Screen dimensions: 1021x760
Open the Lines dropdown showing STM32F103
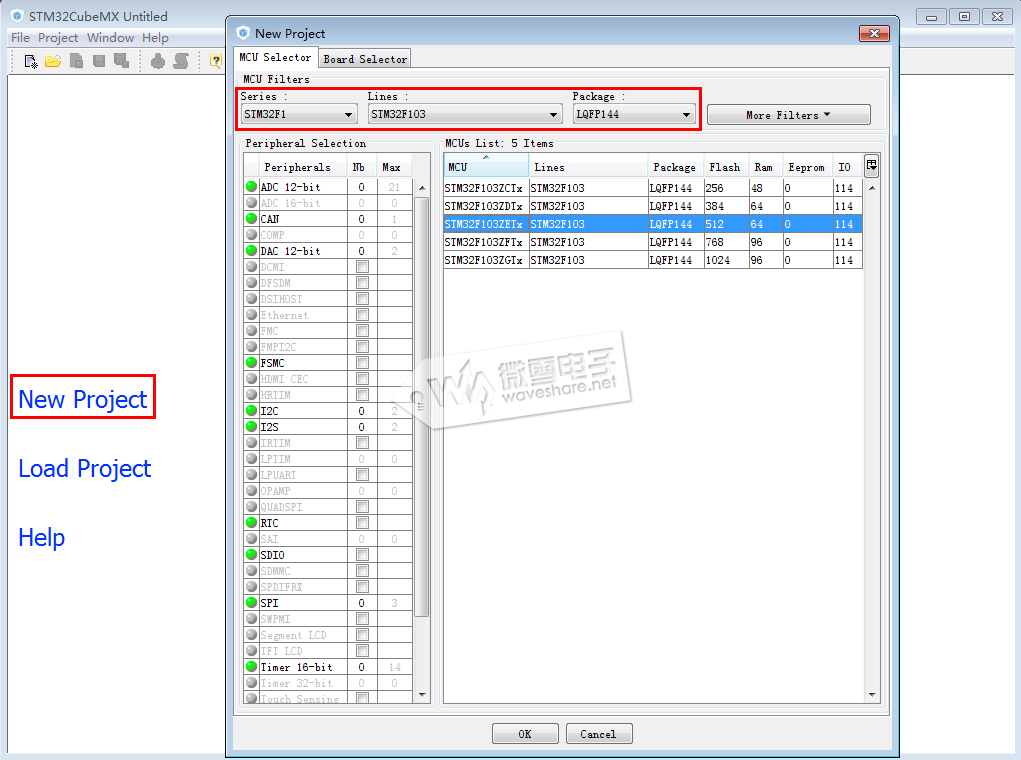pos(464,115)
